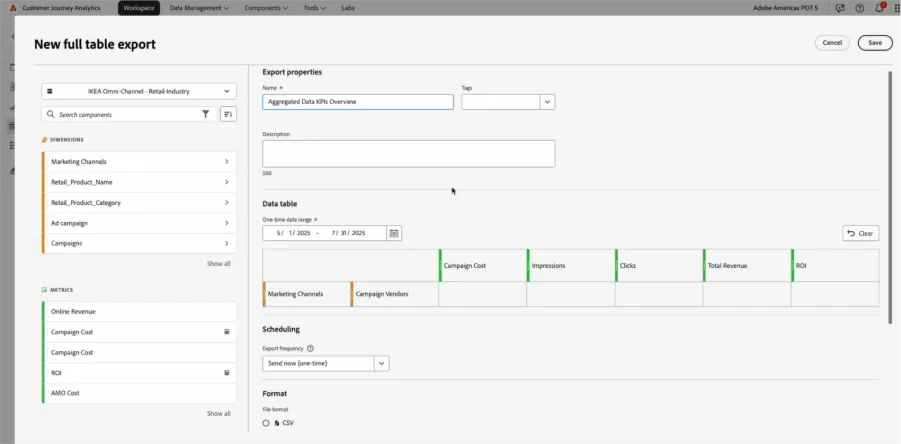Click the Export frequency help icon
Image resolution: width=901 pixels, height=444 pixels.
pyautogui.click(x=310, y=349)
